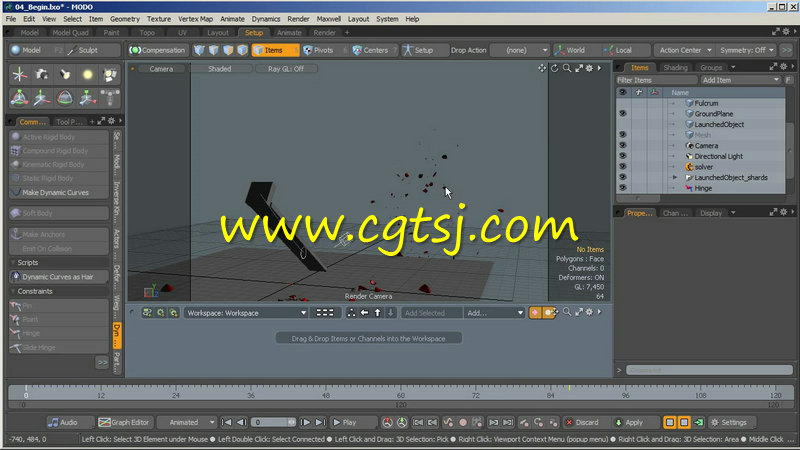Open the Add Item dropdown
The width and height of the screenshot is (800, 450).
click(740, 80)
